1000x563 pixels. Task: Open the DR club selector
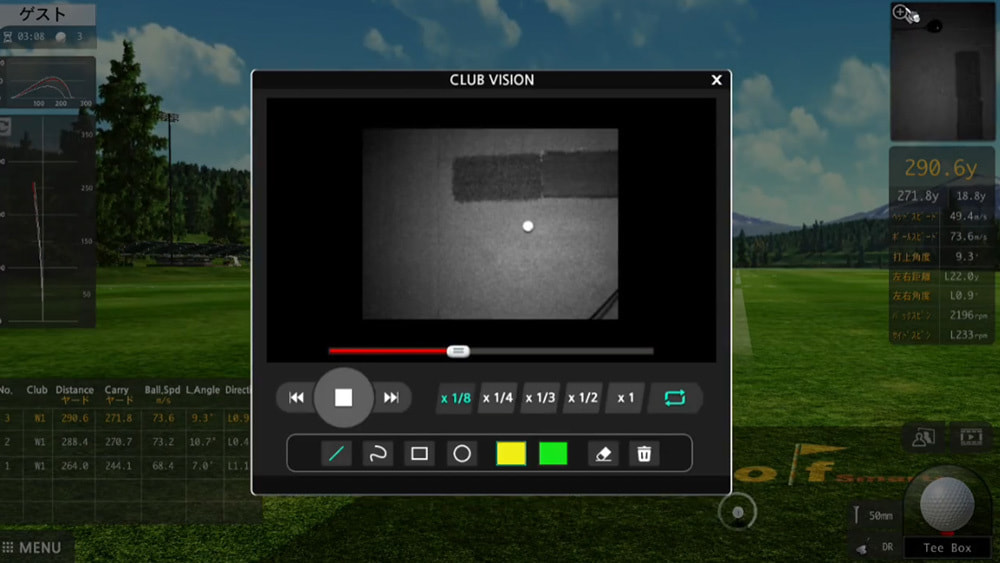pos(872,547)
